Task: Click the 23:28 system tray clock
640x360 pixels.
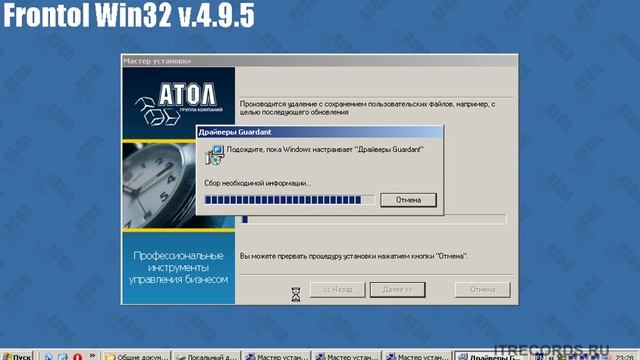Action: [x=624, y=357]
